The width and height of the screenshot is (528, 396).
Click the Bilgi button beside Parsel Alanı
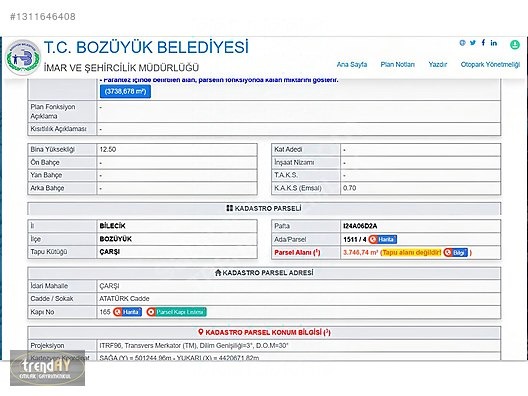point(456,253)
